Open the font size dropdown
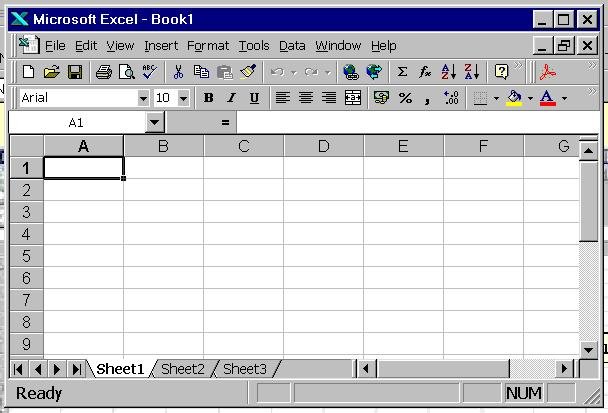The width and height of the screenshot is (608, 413). 185,98
